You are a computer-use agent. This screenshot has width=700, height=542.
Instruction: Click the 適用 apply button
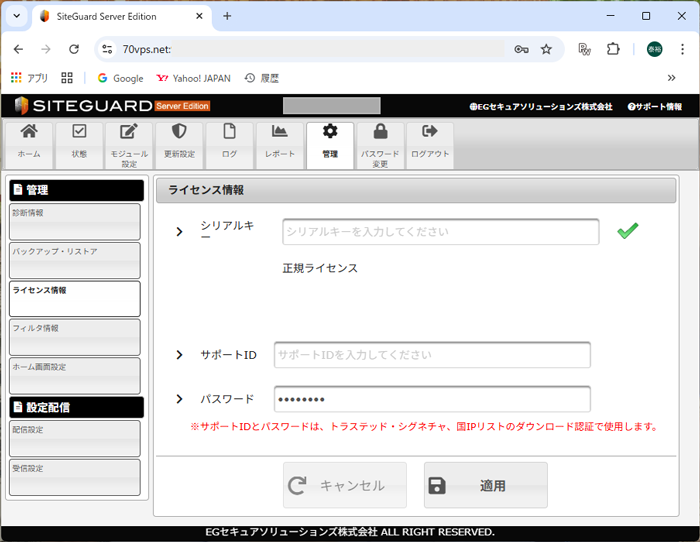click(486, 485)
